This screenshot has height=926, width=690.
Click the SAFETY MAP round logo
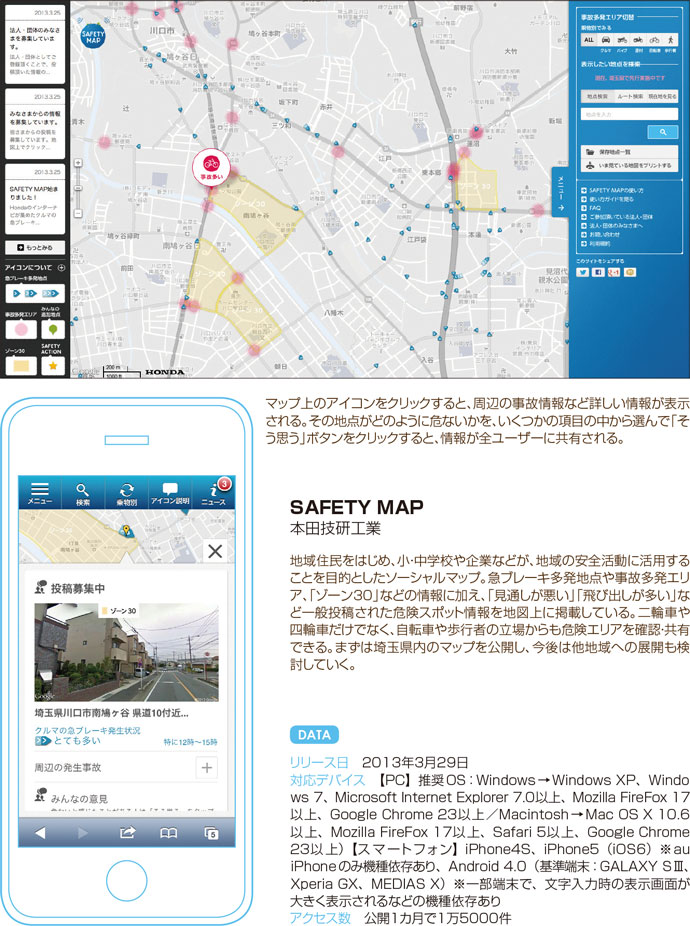[x=93, y=37]
